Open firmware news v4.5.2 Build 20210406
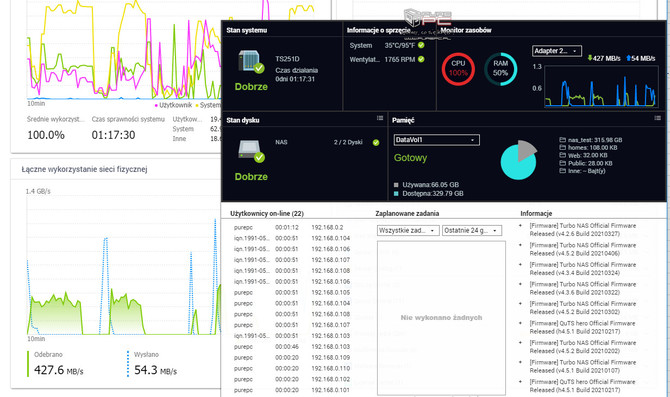670x397 pixels. click(583, 249)
